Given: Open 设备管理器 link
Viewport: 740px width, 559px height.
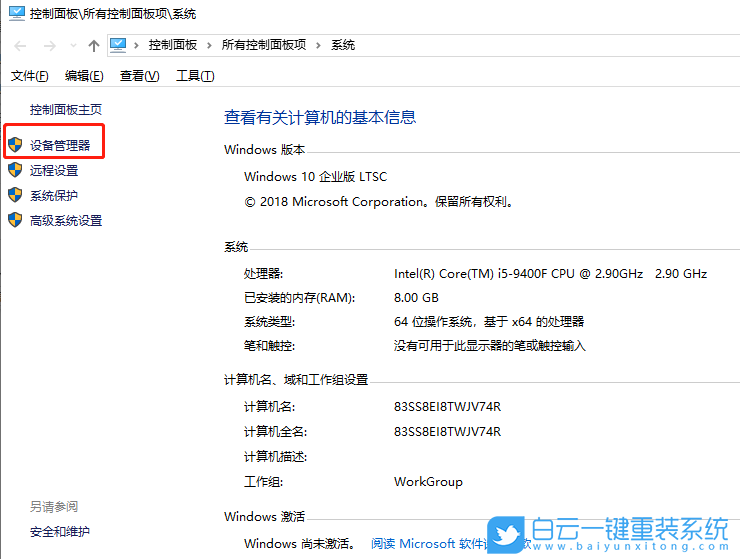Looking at the screenshot, I should 60,145.
